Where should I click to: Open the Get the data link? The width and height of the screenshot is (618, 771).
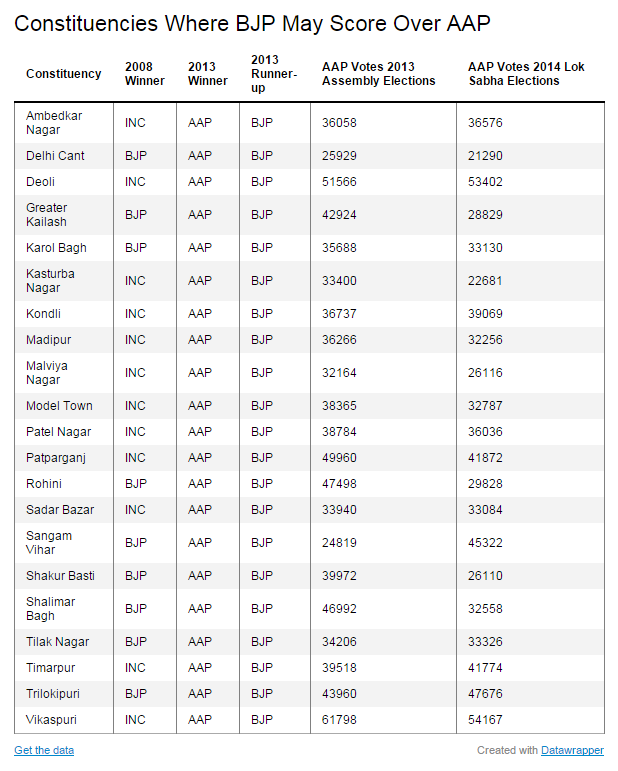tap(44, 750)
